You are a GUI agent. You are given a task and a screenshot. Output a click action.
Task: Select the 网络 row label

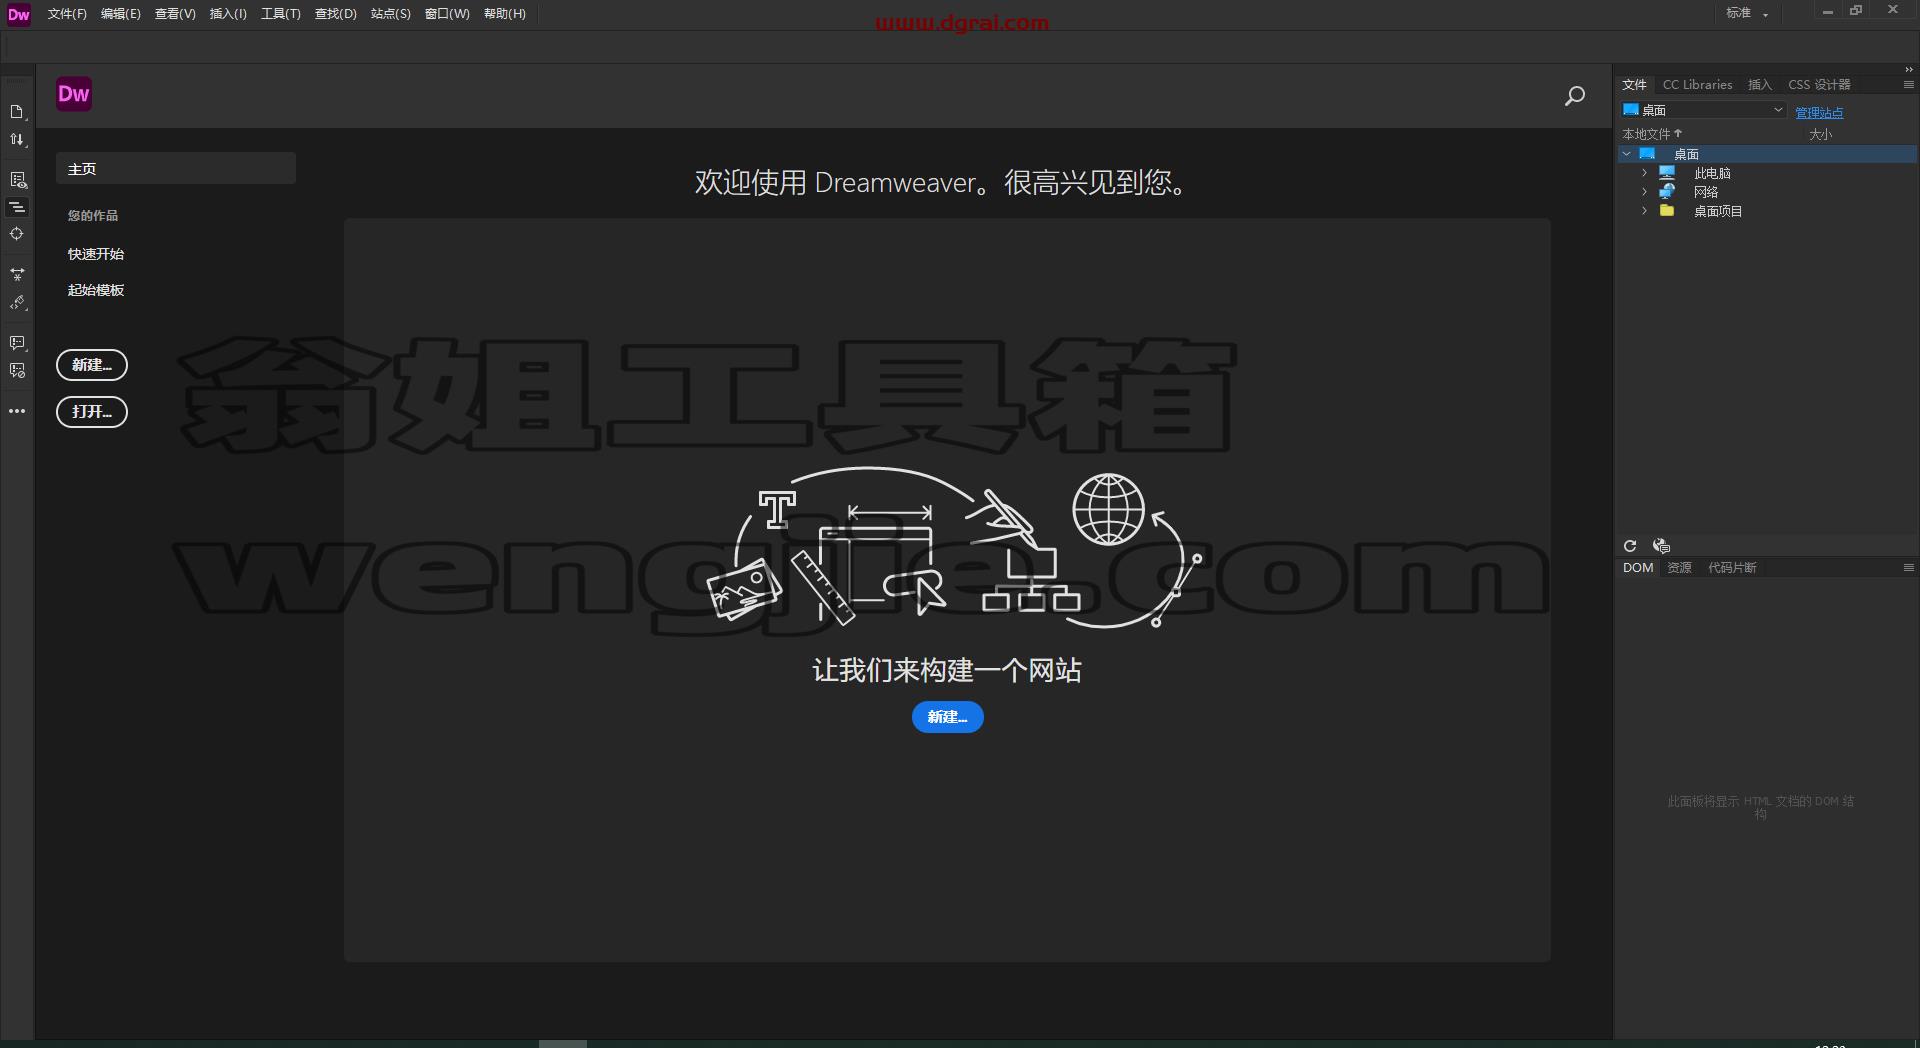pos(1706,192)
